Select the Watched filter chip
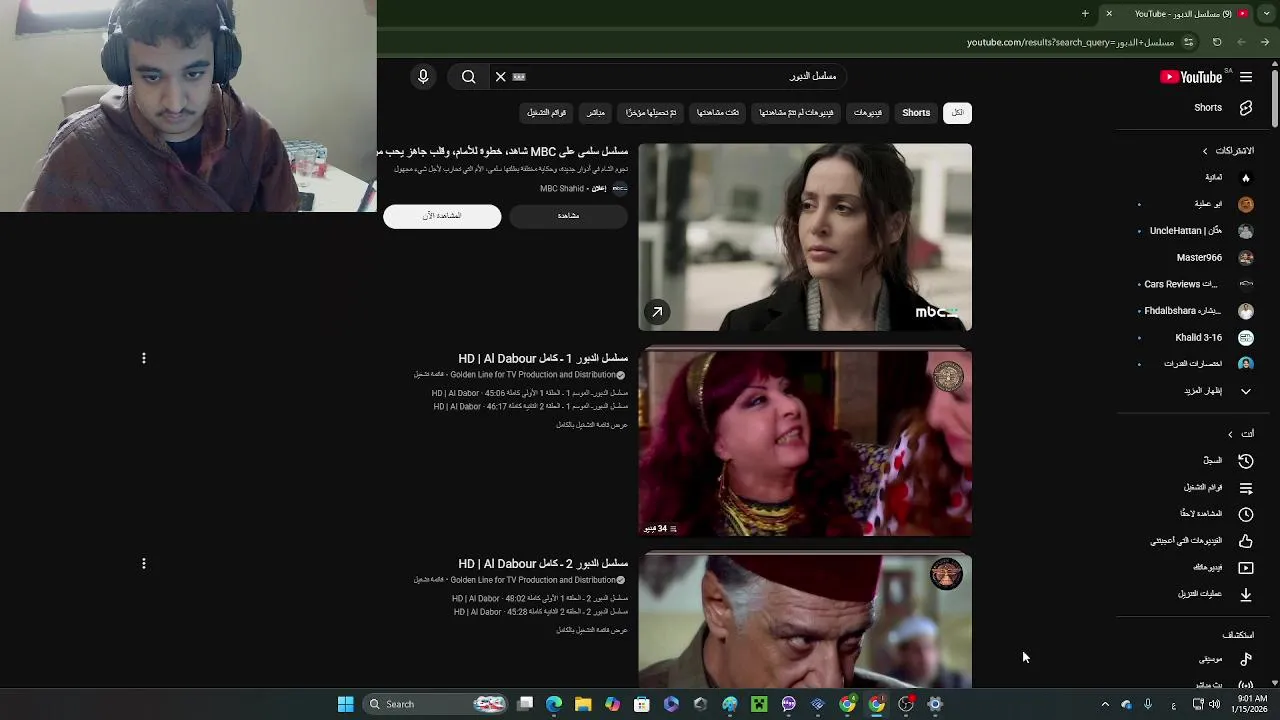 [718, 113]
